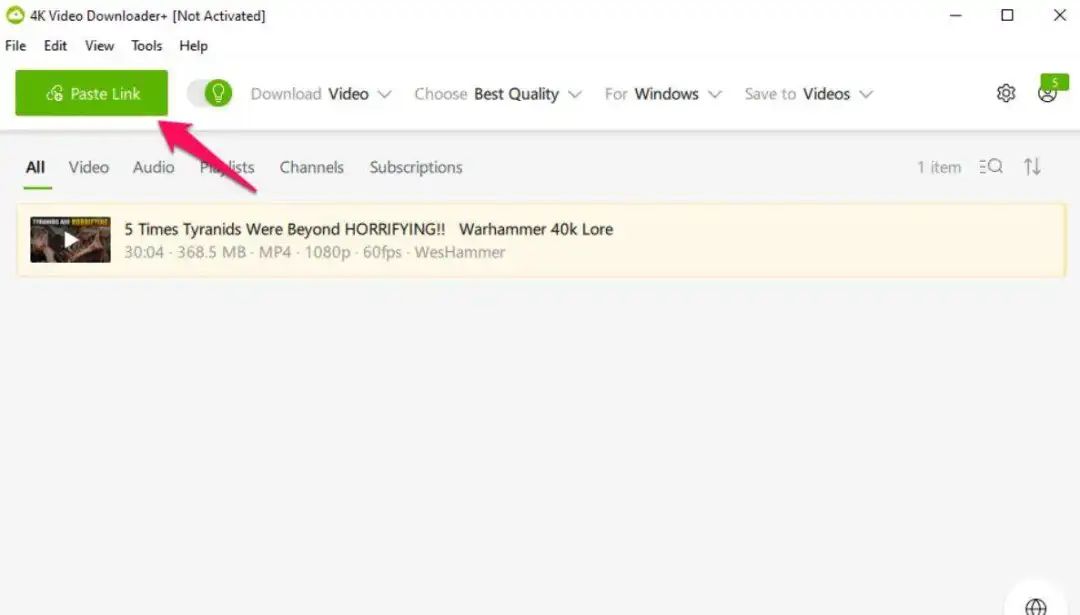Image resolution: width=1080 pixels, height=615 pixels.
Task: Open settings via gear icon
Action: pos(1006,93)
